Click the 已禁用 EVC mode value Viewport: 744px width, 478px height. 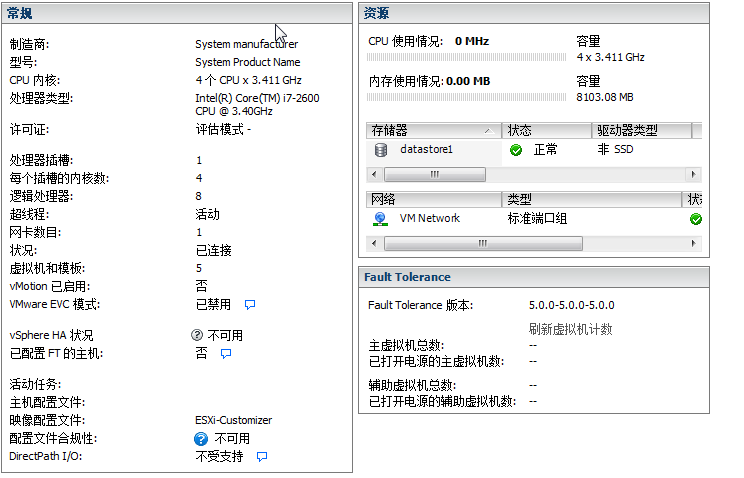point(214,304)
